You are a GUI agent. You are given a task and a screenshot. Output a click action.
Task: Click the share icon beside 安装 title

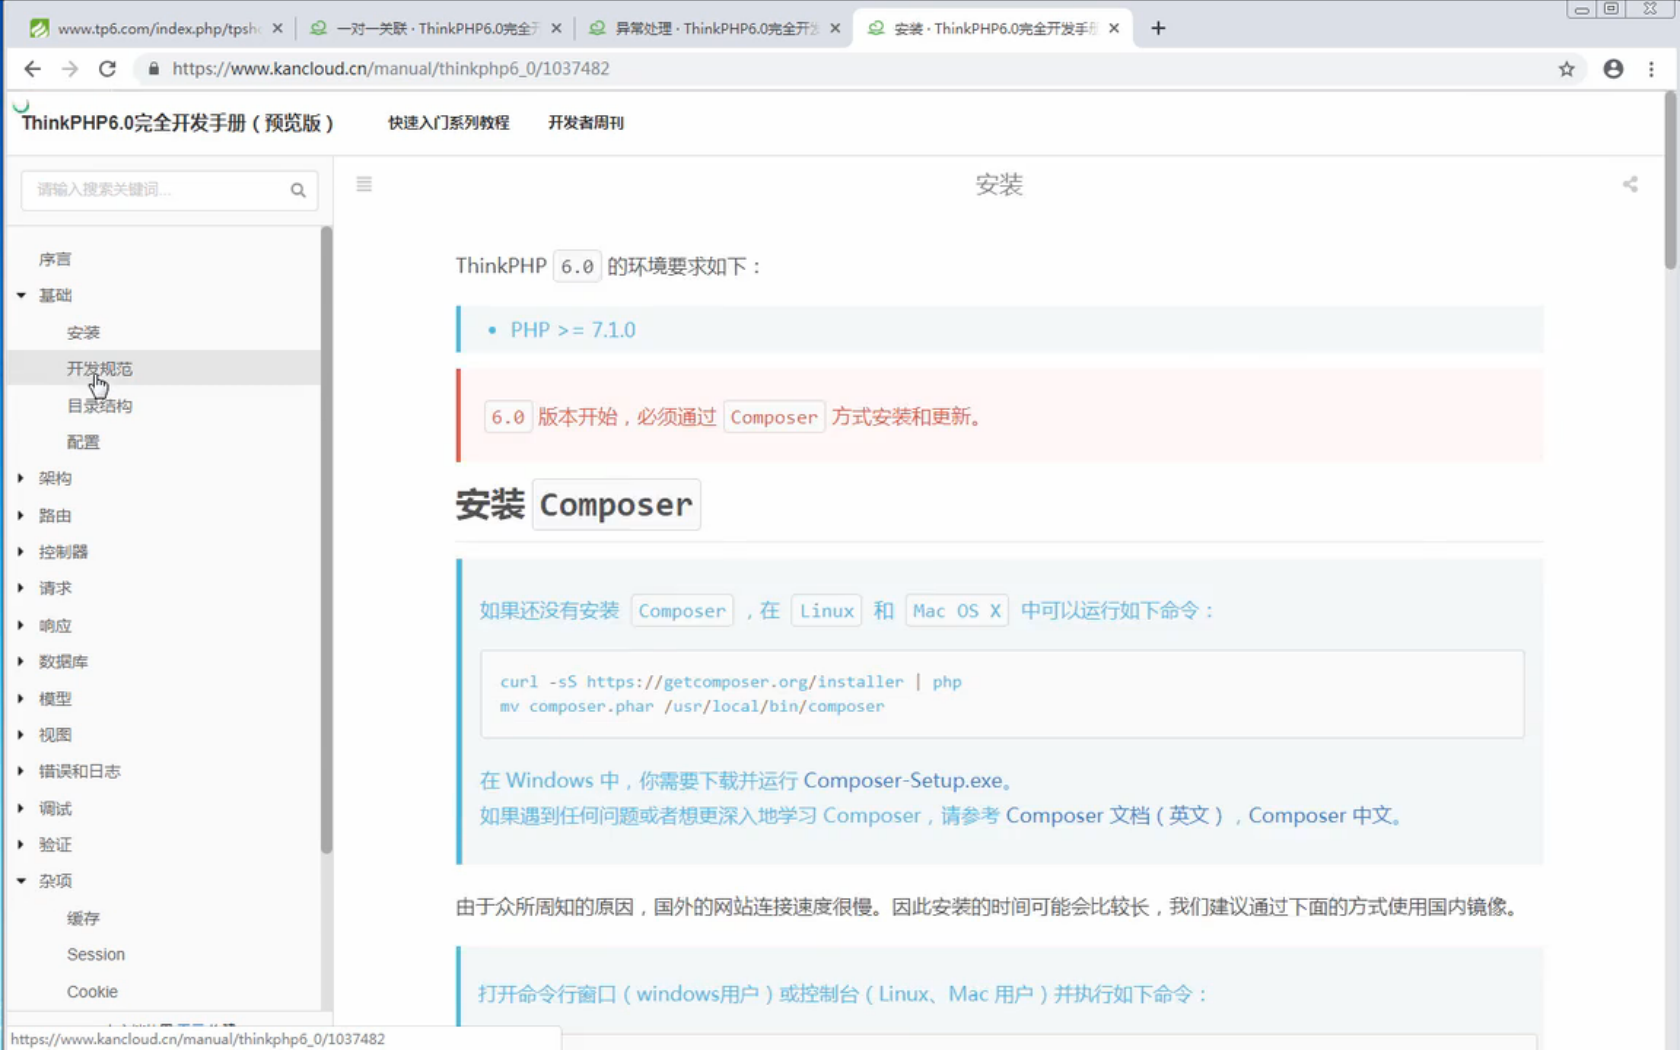click(x=1630, y=184)
